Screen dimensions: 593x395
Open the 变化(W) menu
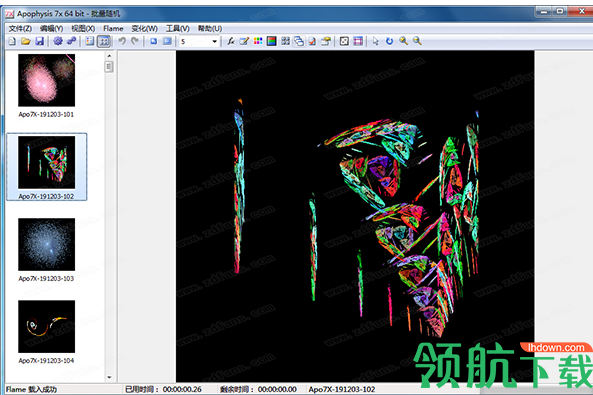point(144,28)
